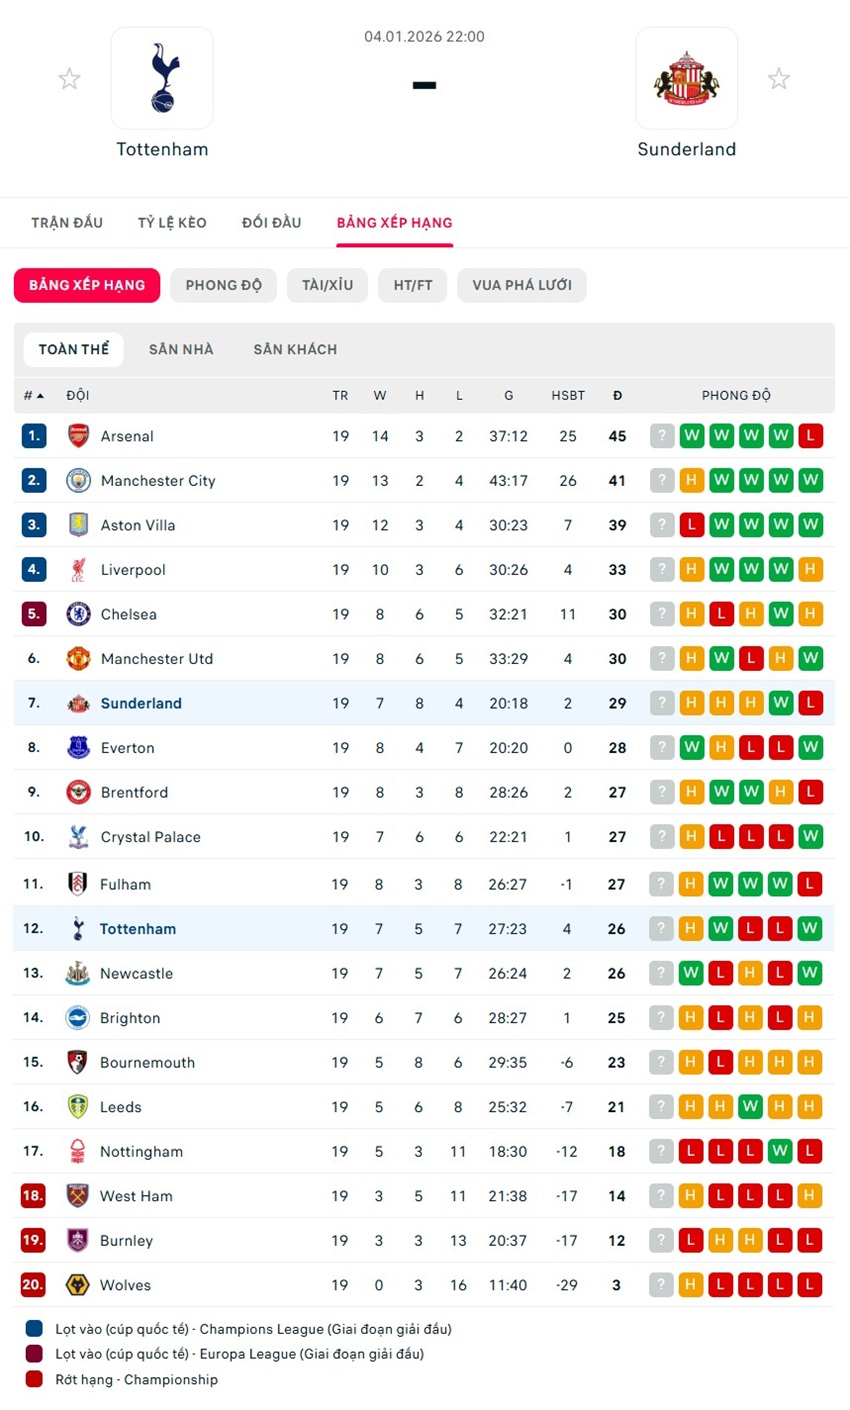Click the Tottenham crest in the header
The width and height of the screenshot is (850, 1410).
[x=162, y=78]
